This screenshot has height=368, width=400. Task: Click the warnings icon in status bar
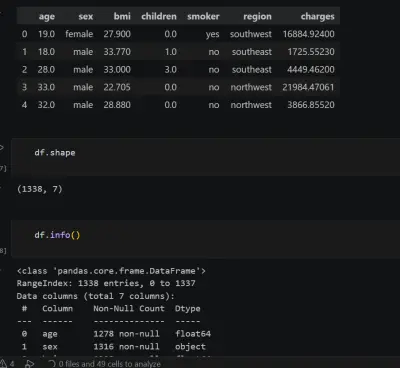click(x=3, y=364)
